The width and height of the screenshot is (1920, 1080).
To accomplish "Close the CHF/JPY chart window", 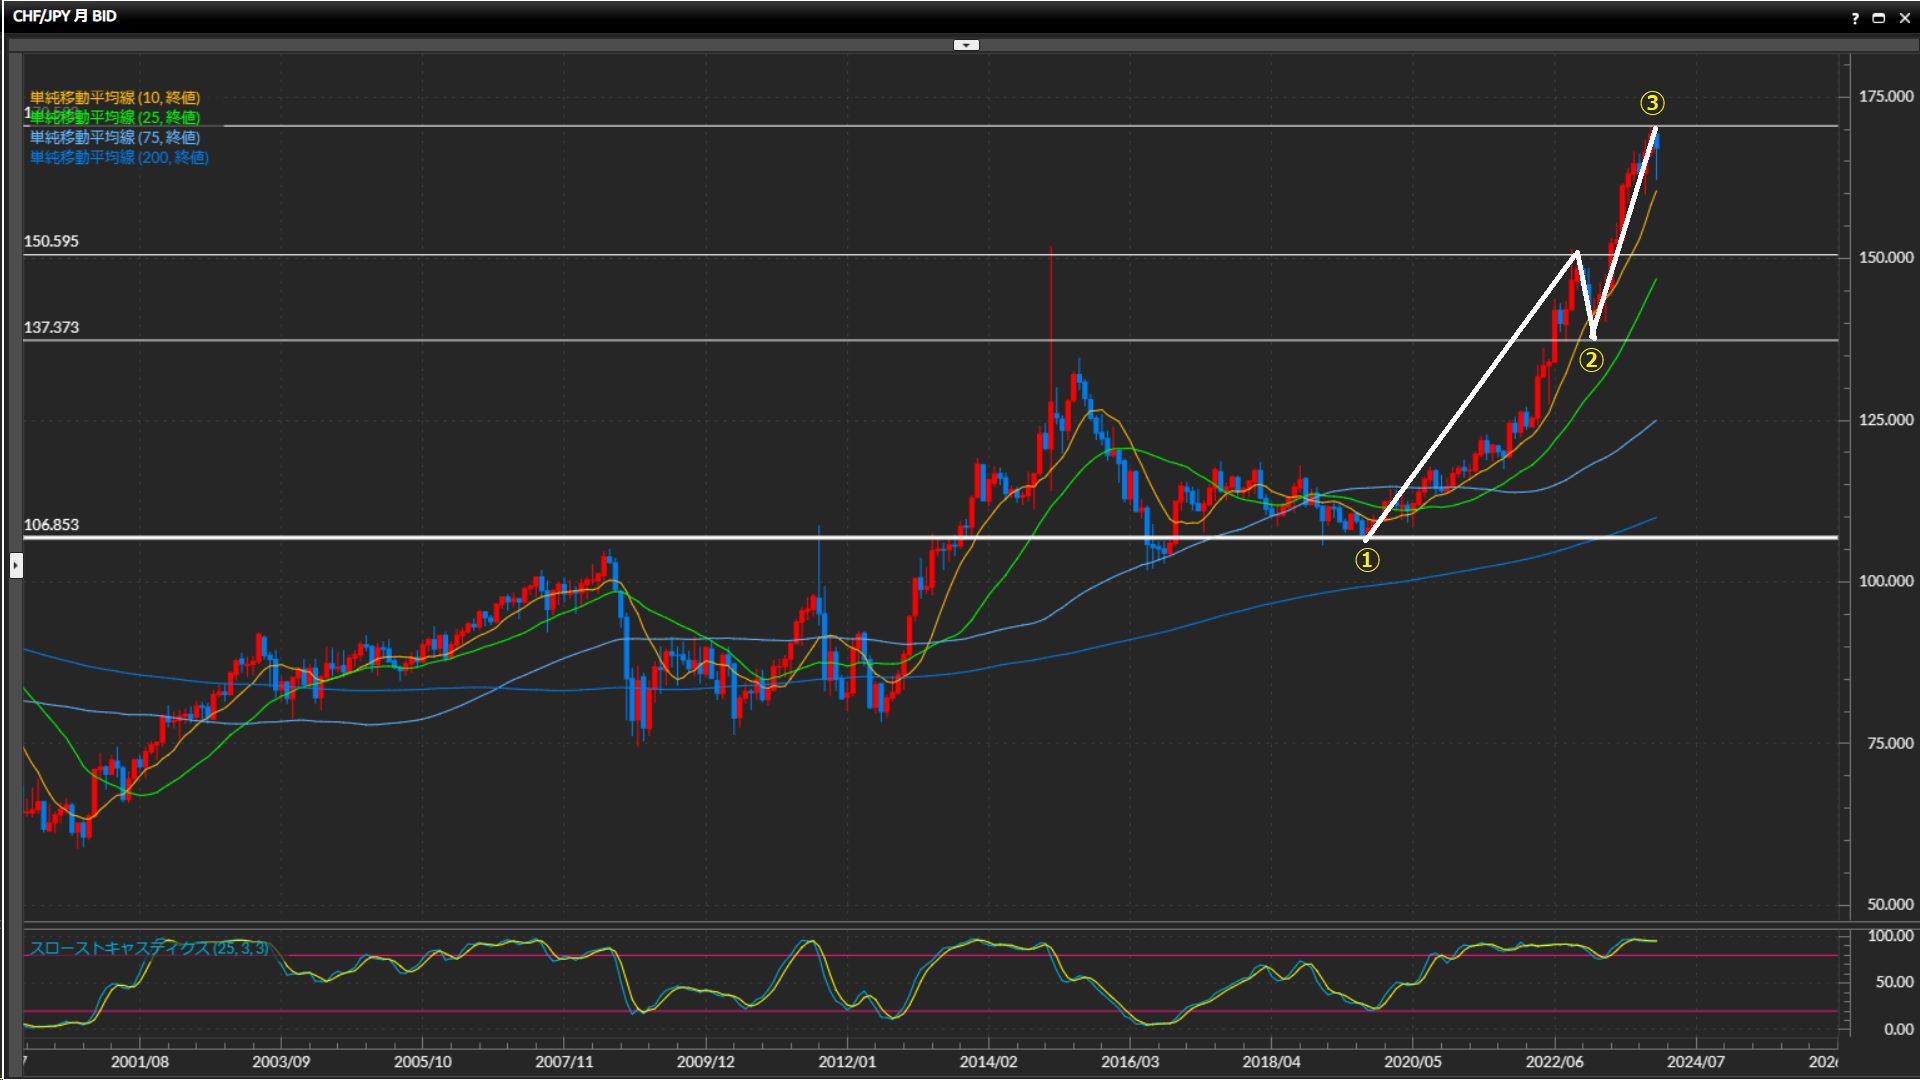I will point(1905,18).
